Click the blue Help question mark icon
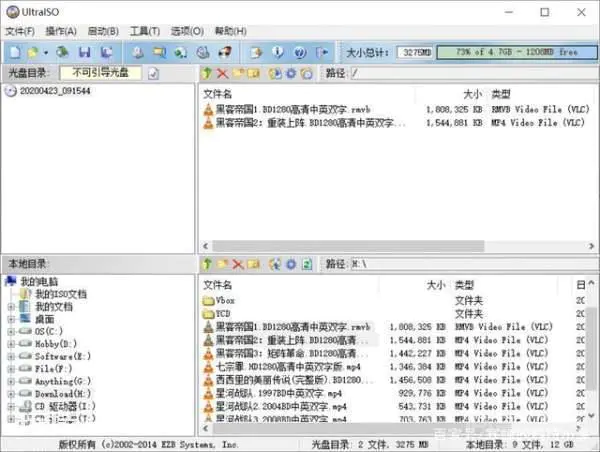This screenshot has height=452, width=600. point(300,52)
